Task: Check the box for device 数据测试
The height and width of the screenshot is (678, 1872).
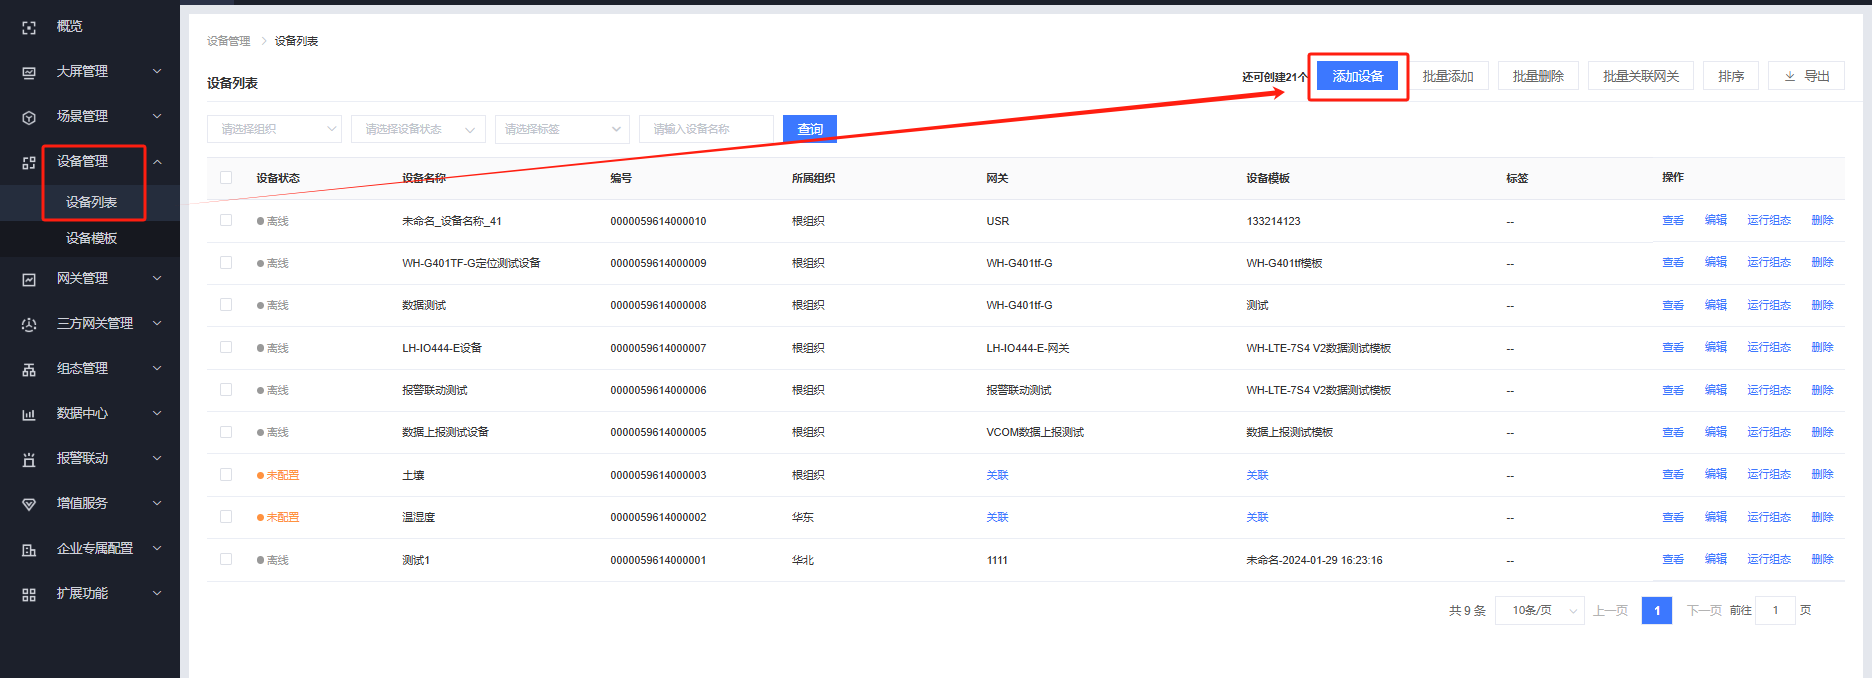Action: tap(226, 305)
